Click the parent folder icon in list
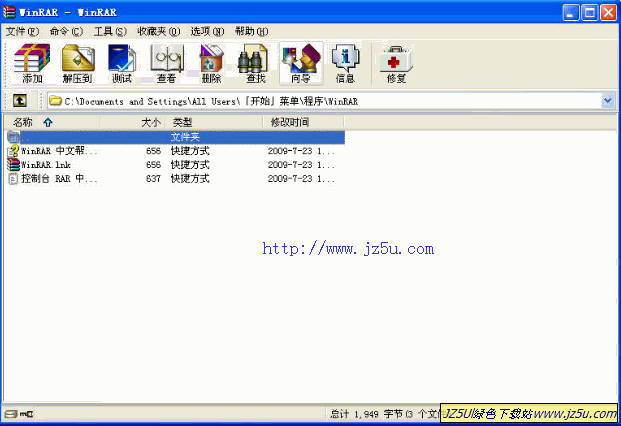Image resolution: width=621 pixels, height=426 pixels. tap(13, 137)
